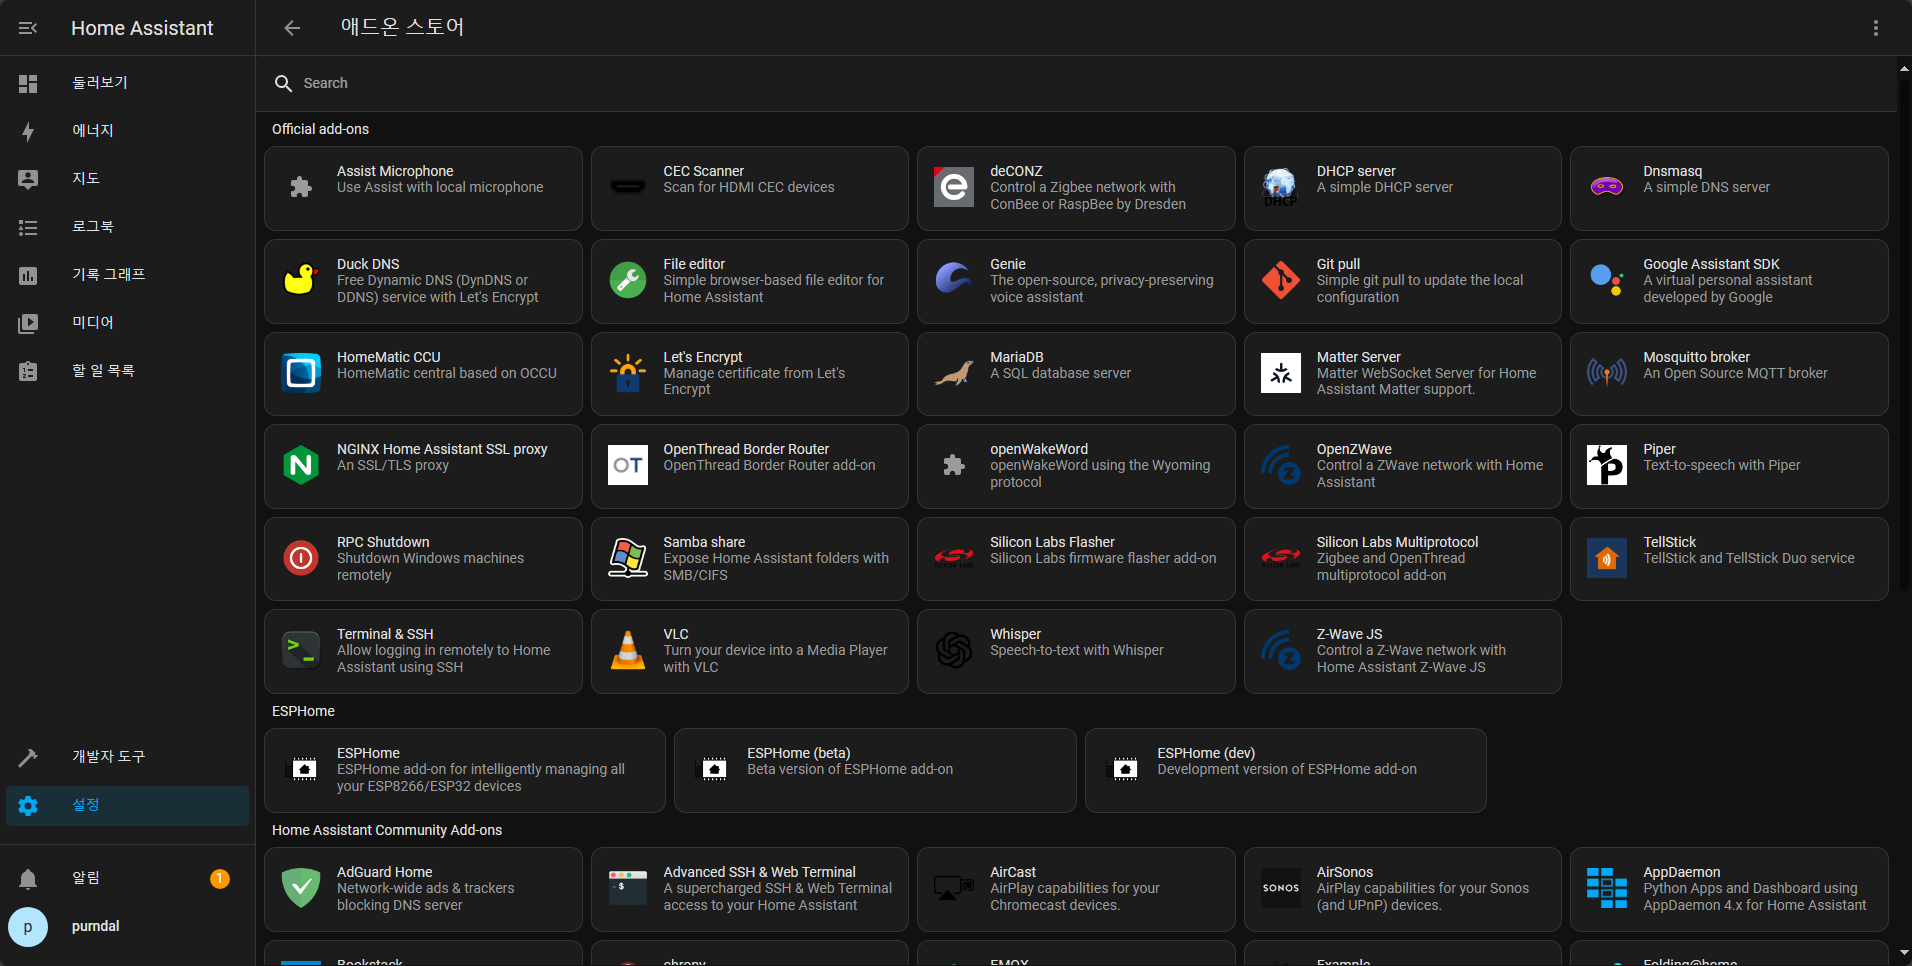The height and width of the screenshot is (966, 1912).
Task: Click the VLC traffic cone icon
Action: pos(628,650)
